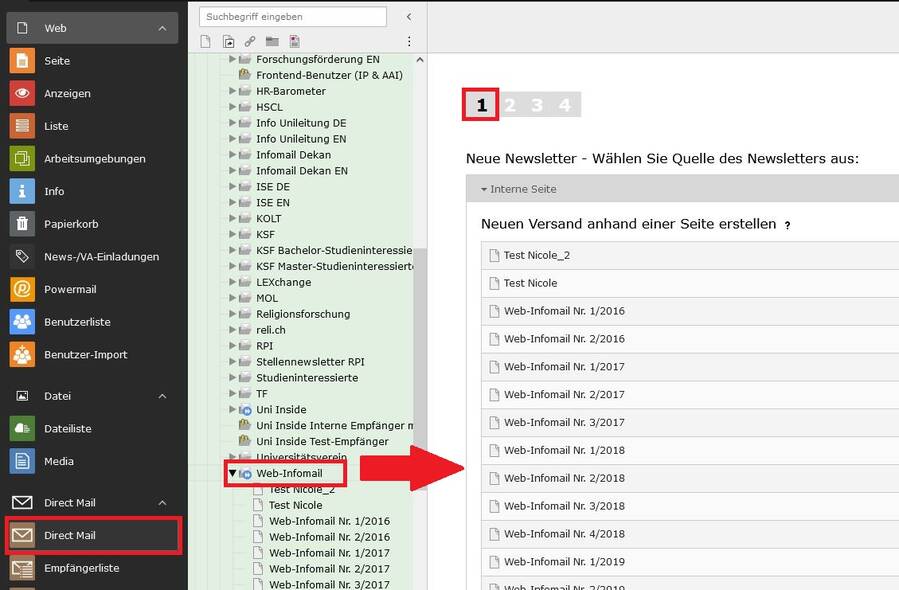The height and width of the screenshot is (590, 899).
Task: Click the folder icon in tree toolbar
Action: 272,41
